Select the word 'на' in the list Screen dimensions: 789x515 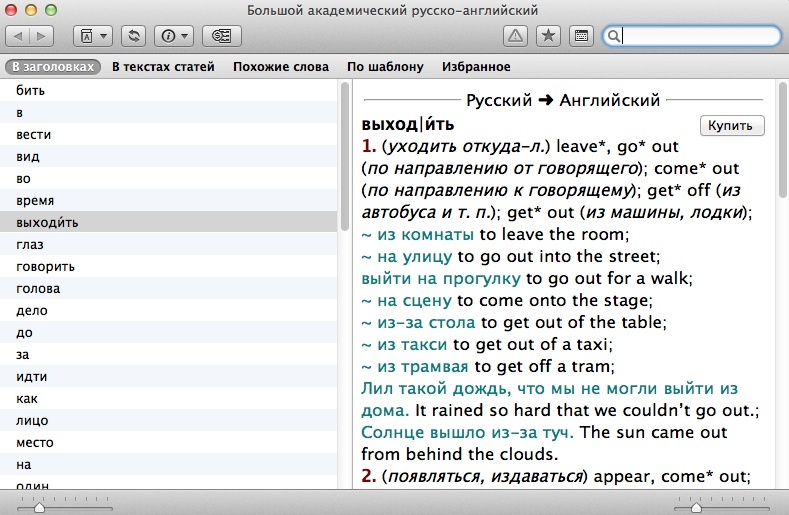pos(169,464)
